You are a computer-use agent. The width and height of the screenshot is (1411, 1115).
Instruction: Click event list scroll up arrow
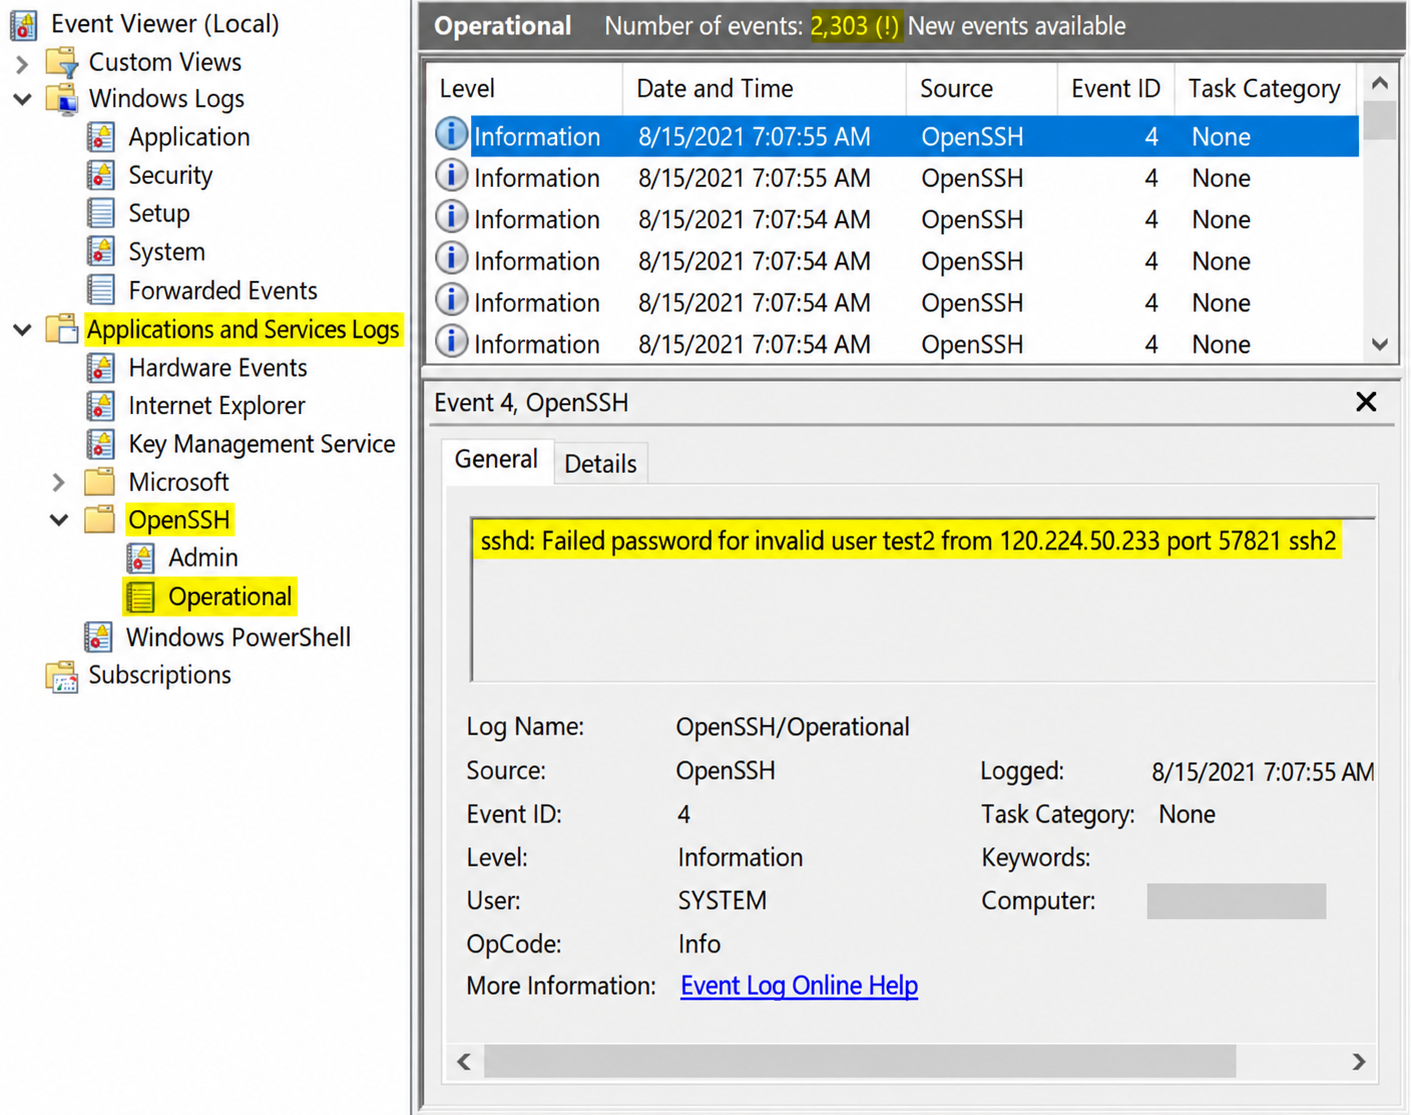click(x=1380, y=83)
